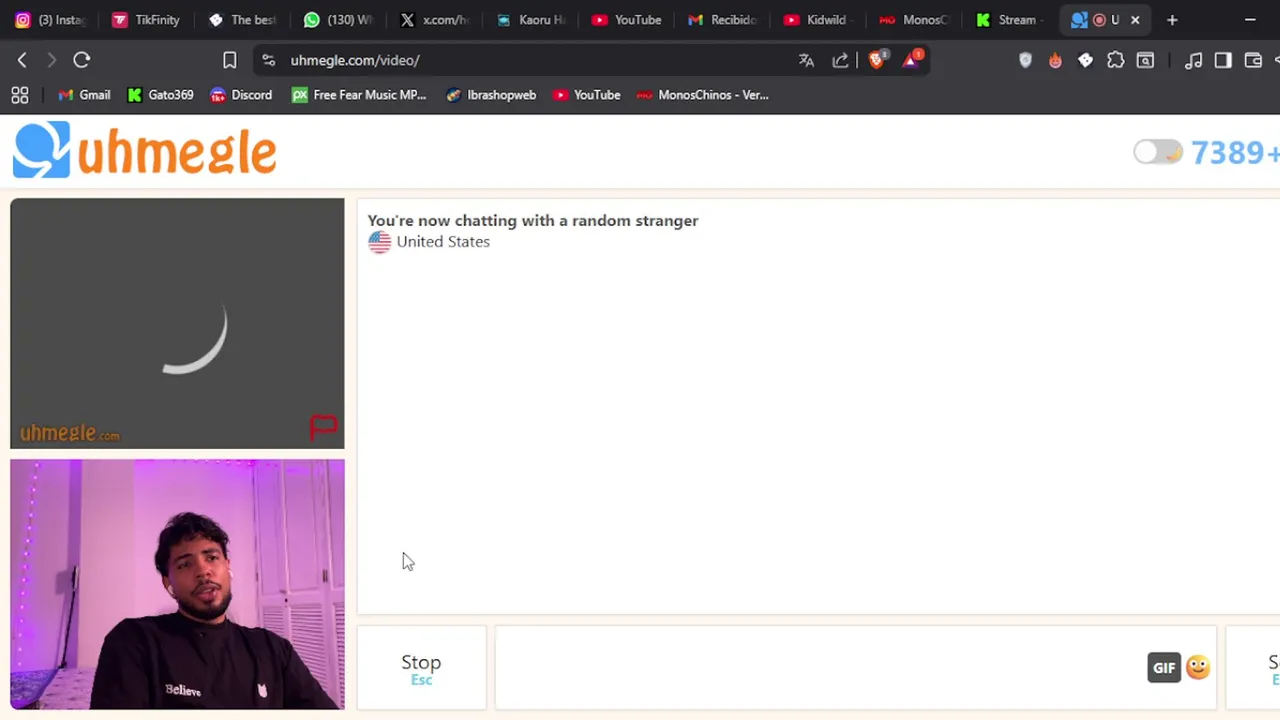The image size is (1280, 720).
Task: Switch to the Kidwild YouTube tab
Action: [819, 20]
